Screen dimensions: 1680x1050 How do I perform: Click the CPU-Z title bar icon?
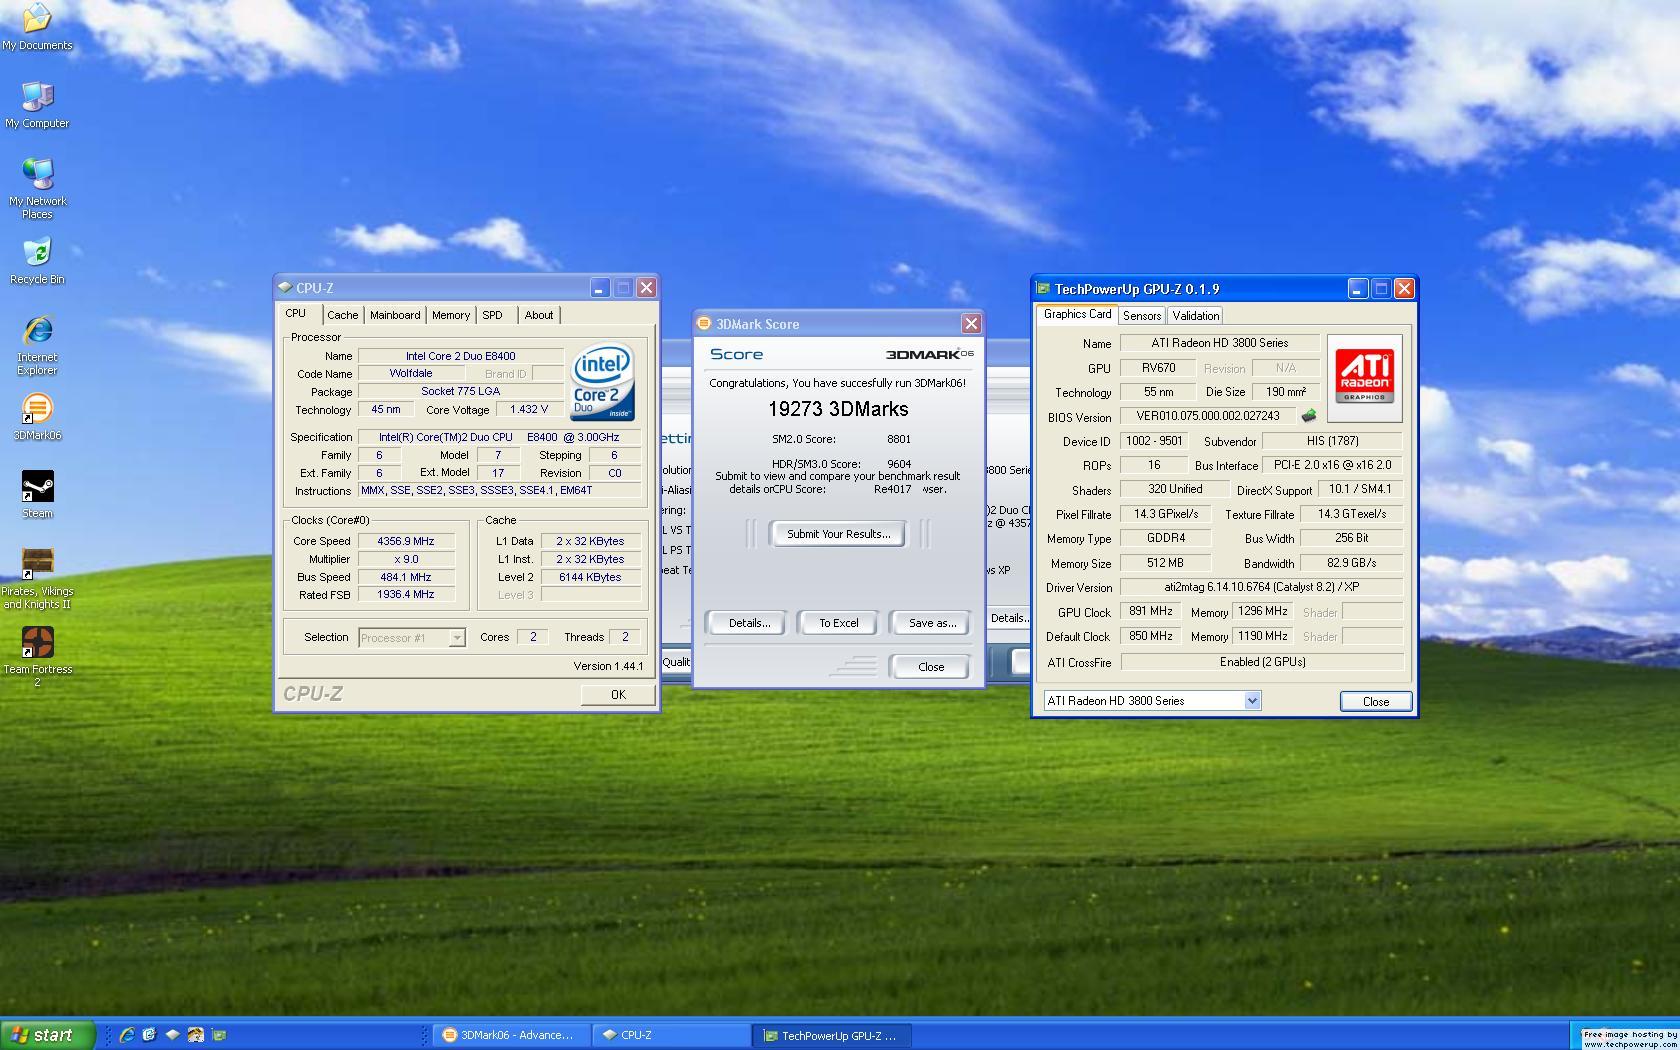(285, 288)
